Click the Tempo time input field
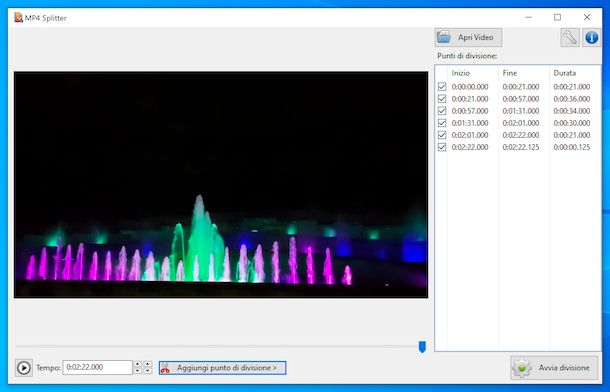Image resolution: width=610 pixels, height=392 pixels. point(97,367)
